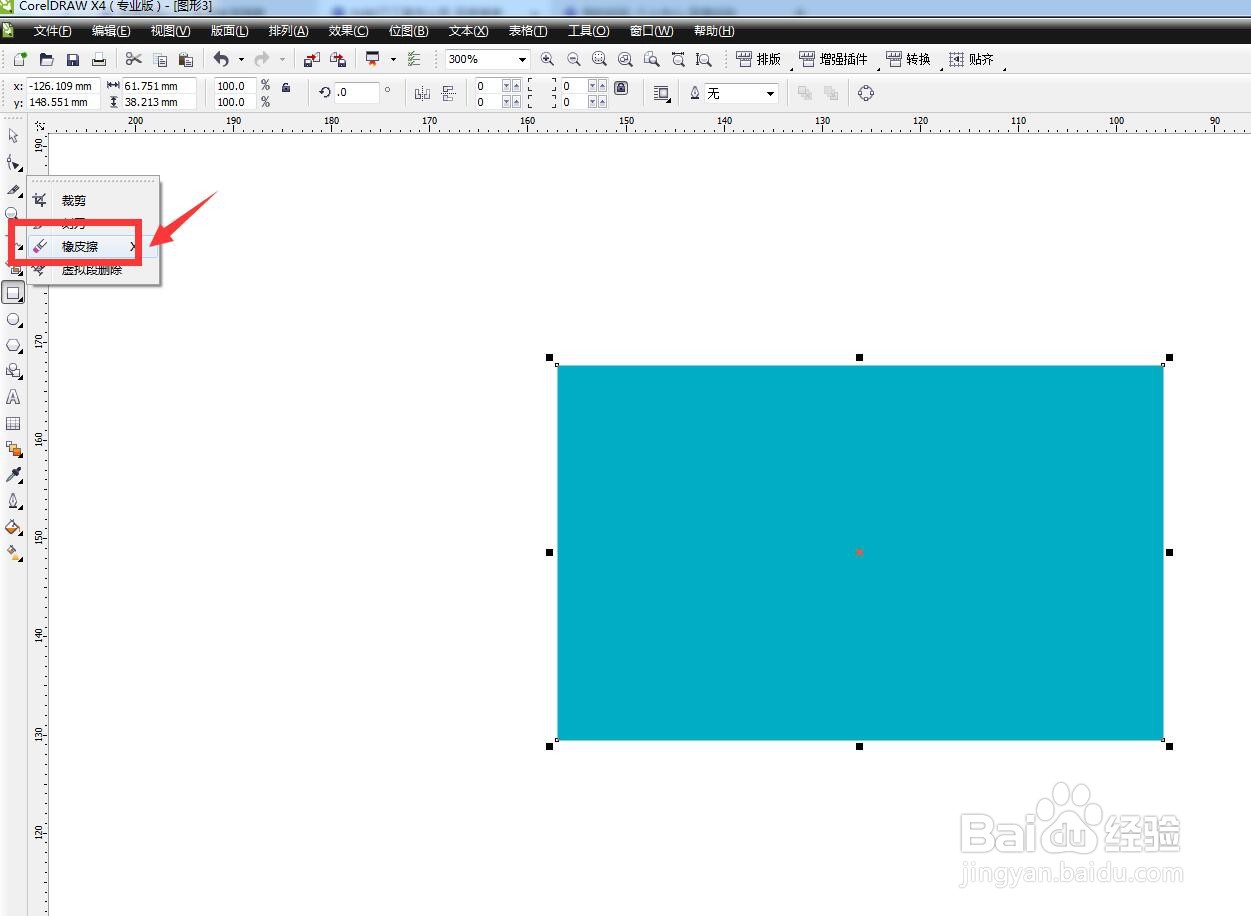1251x916 pixels.
Task: Click the Convert to curves icon
Action: click(866, 93)
